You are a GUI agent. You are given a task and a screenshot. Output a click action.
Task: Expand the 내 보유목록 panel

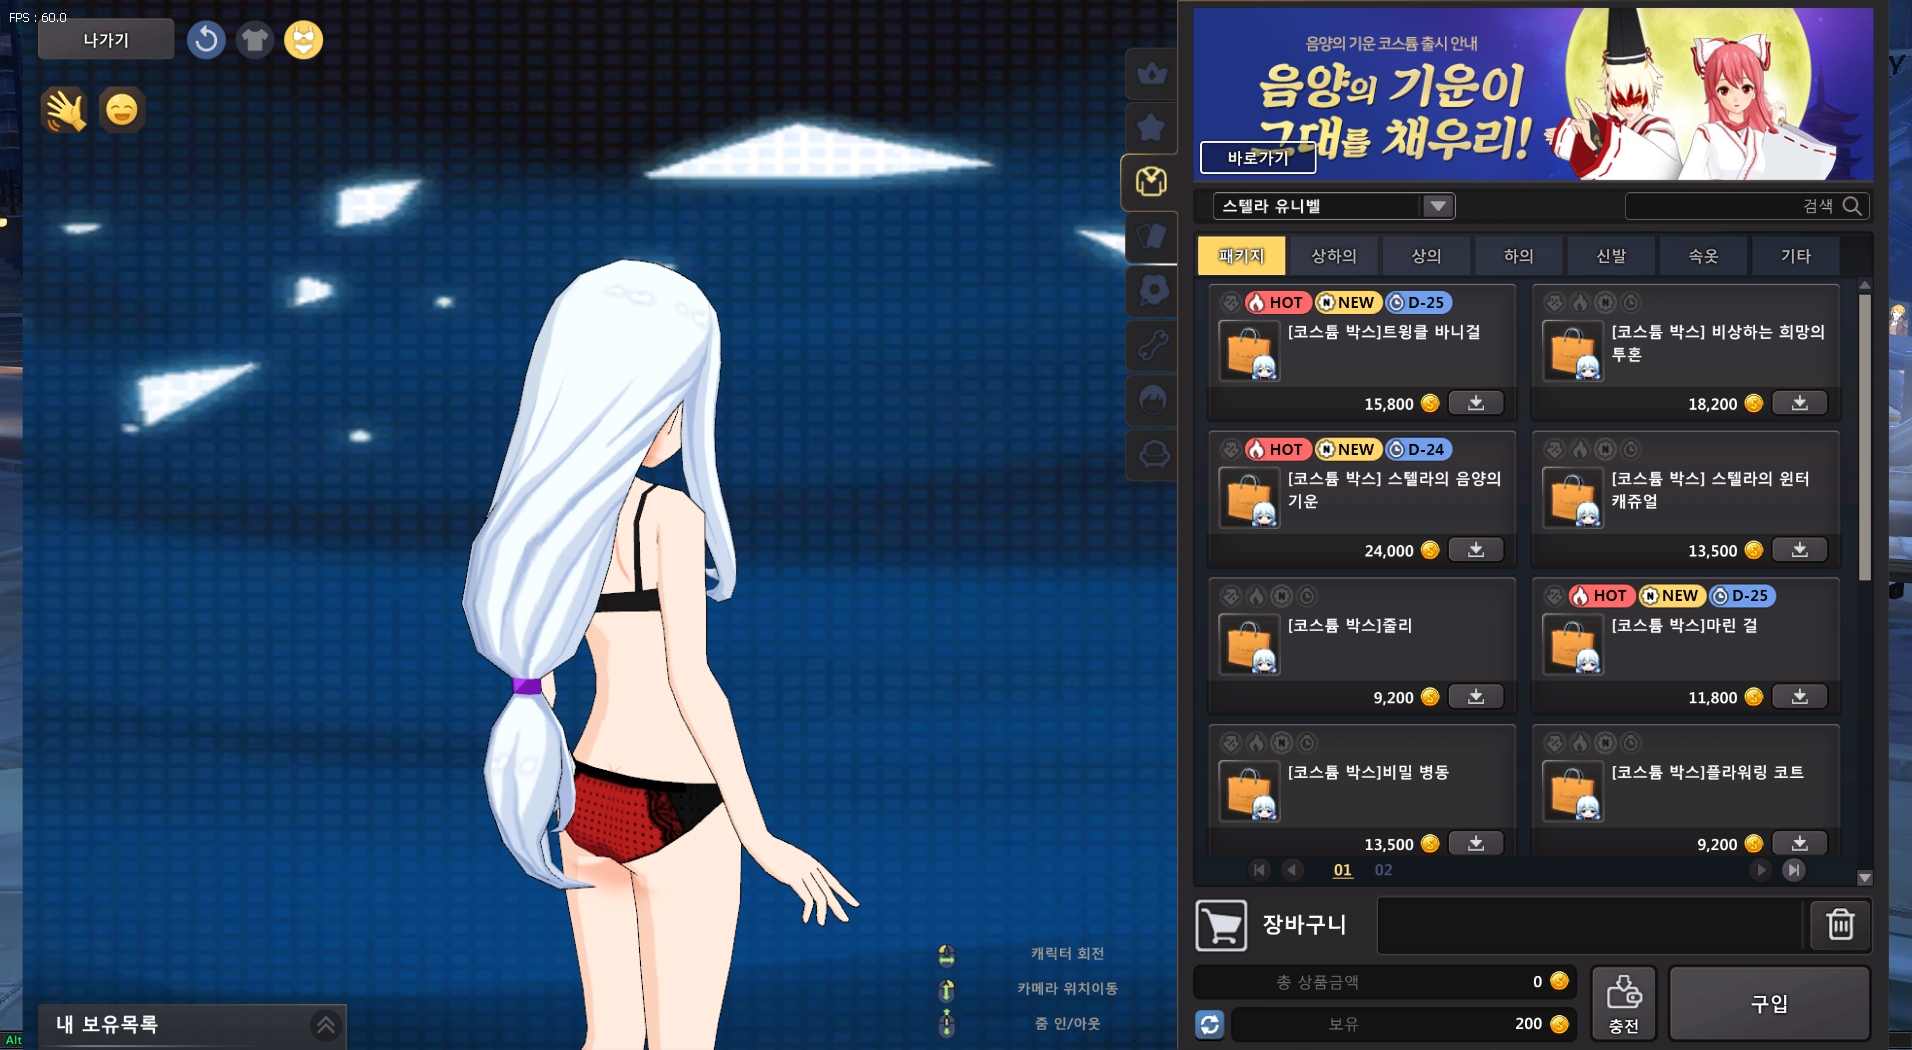click(x=325, y=1024)
